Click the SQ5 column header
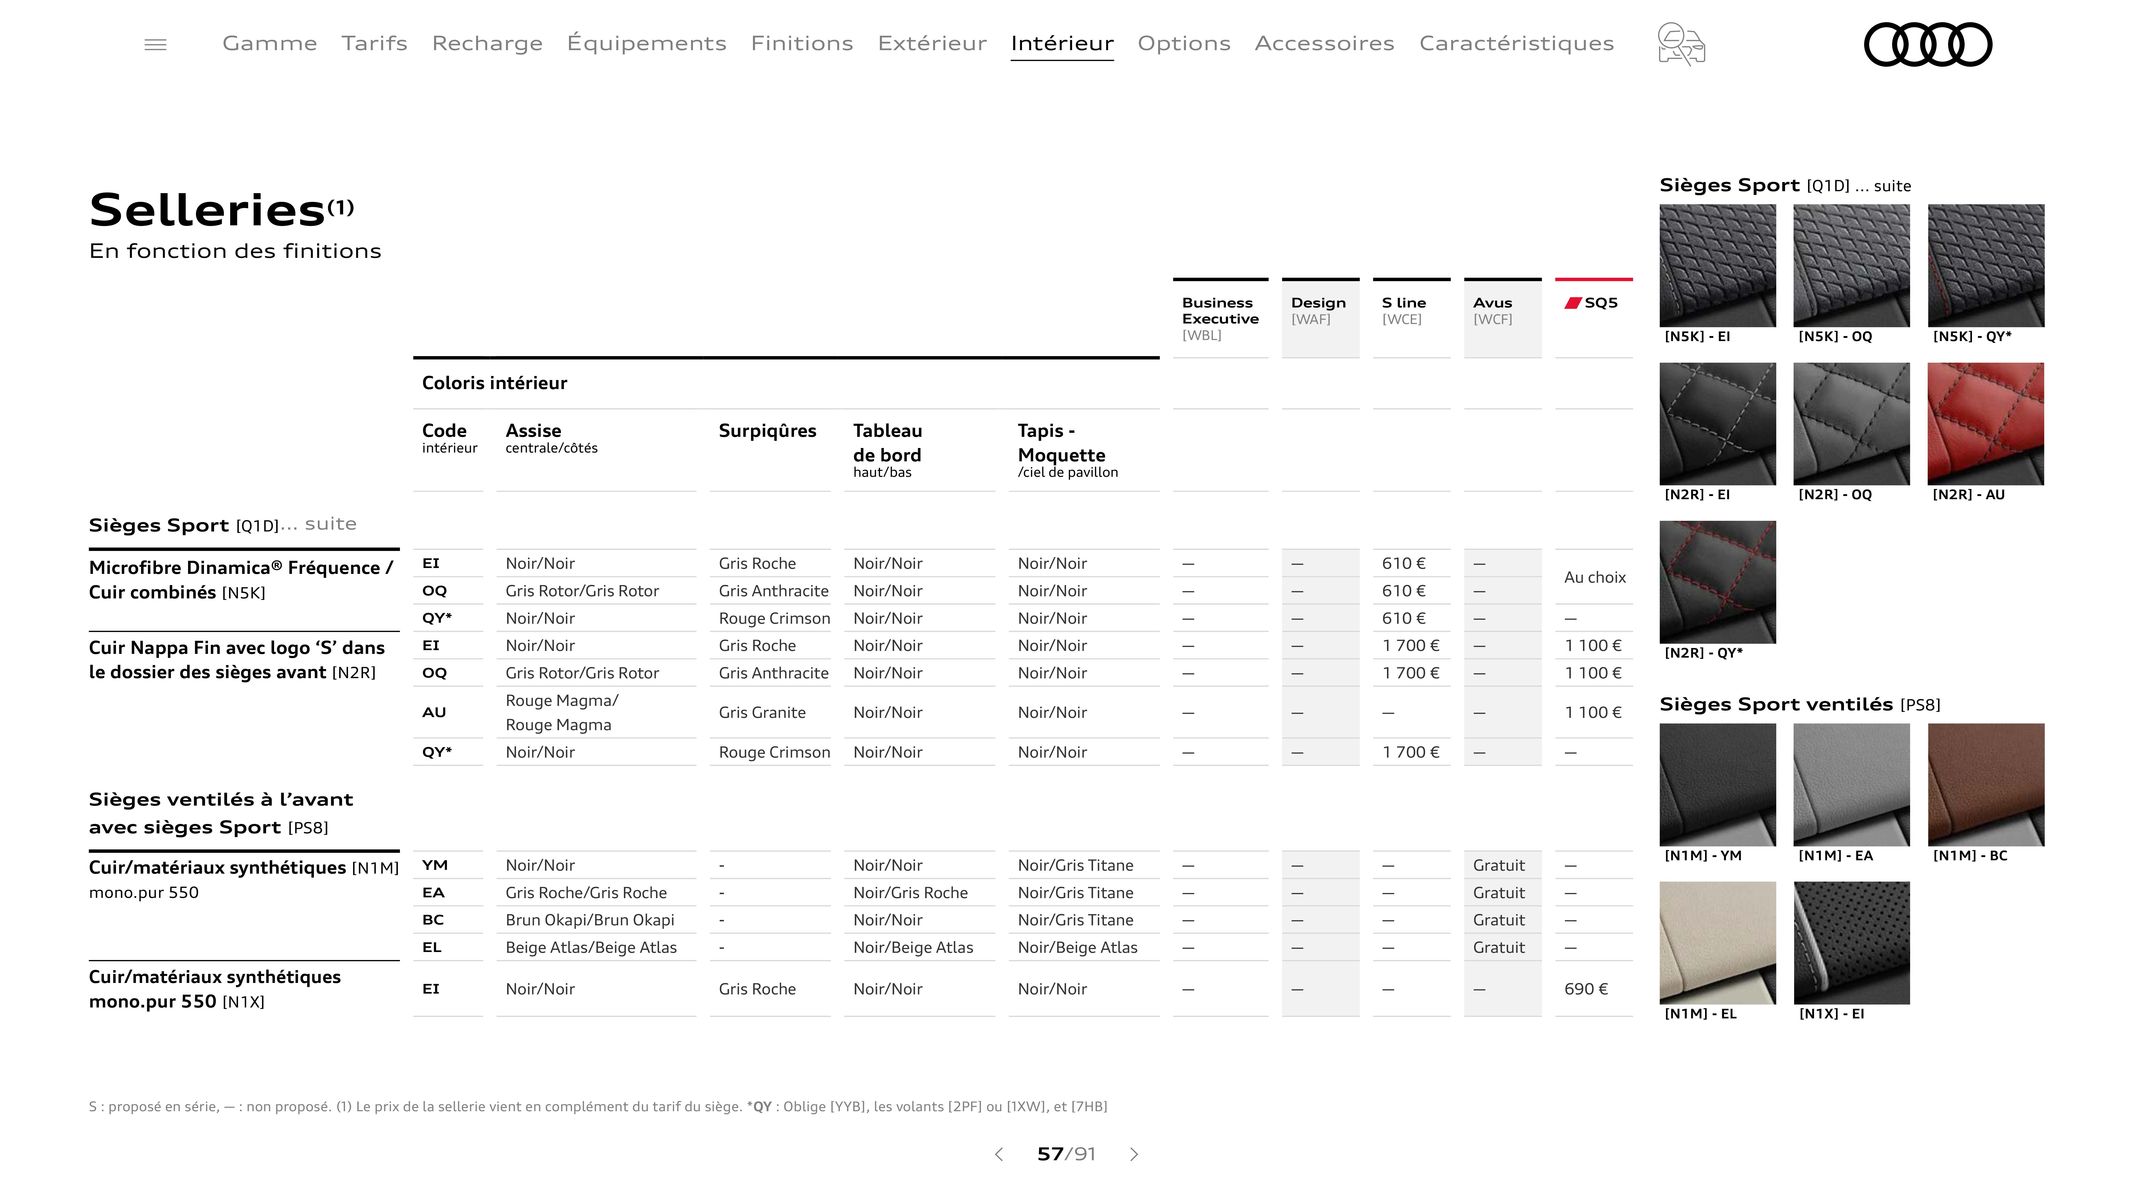 pos(1593,318)
